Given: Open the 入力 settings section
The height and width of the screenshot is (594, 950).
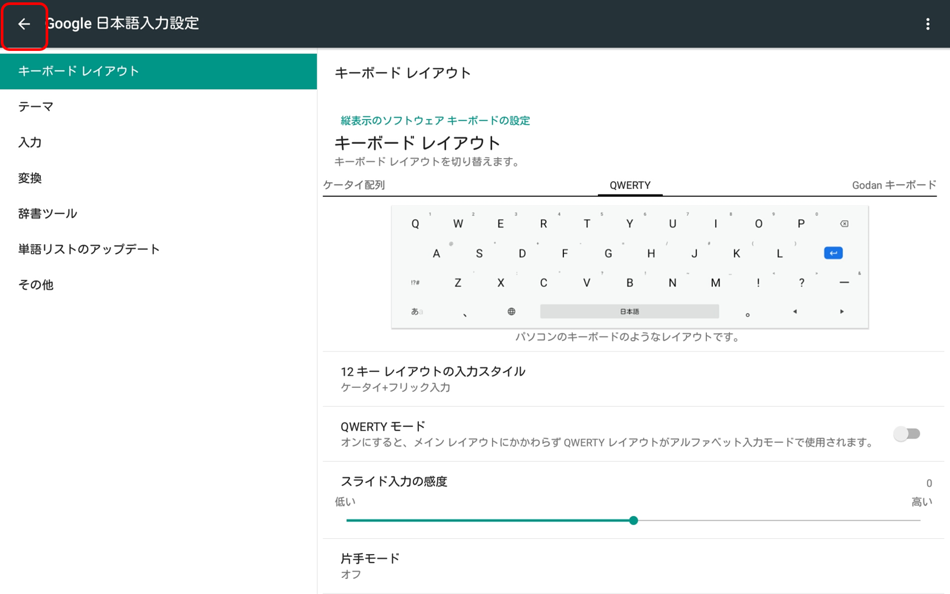Looking at the screenshot, I should [x=158, y=142].
